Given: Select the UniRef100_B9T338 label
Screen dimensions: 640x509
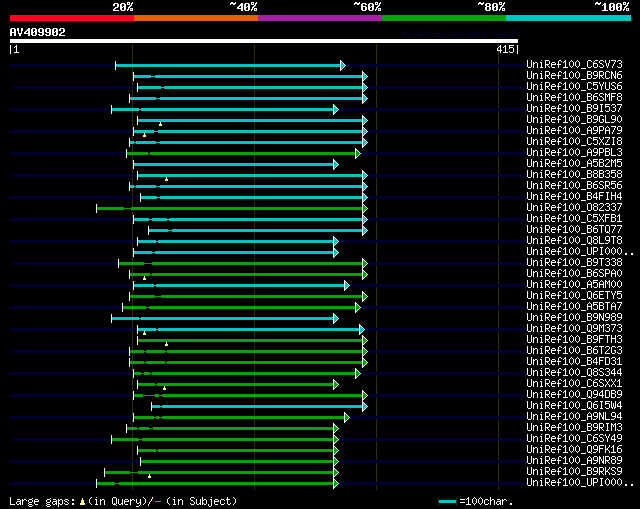Looking at the screenshot, I should (x=574, y=262).
